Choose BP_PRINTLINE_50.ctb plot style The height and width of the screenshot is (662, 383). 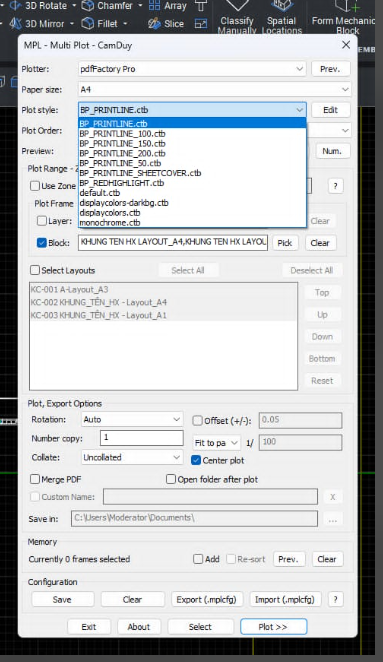click(x=192, y=163)
